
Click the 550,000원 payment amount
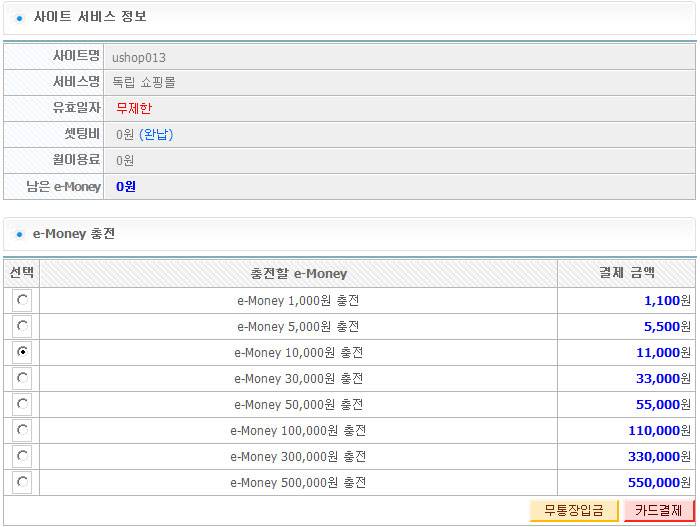click(x=659, y=482)
